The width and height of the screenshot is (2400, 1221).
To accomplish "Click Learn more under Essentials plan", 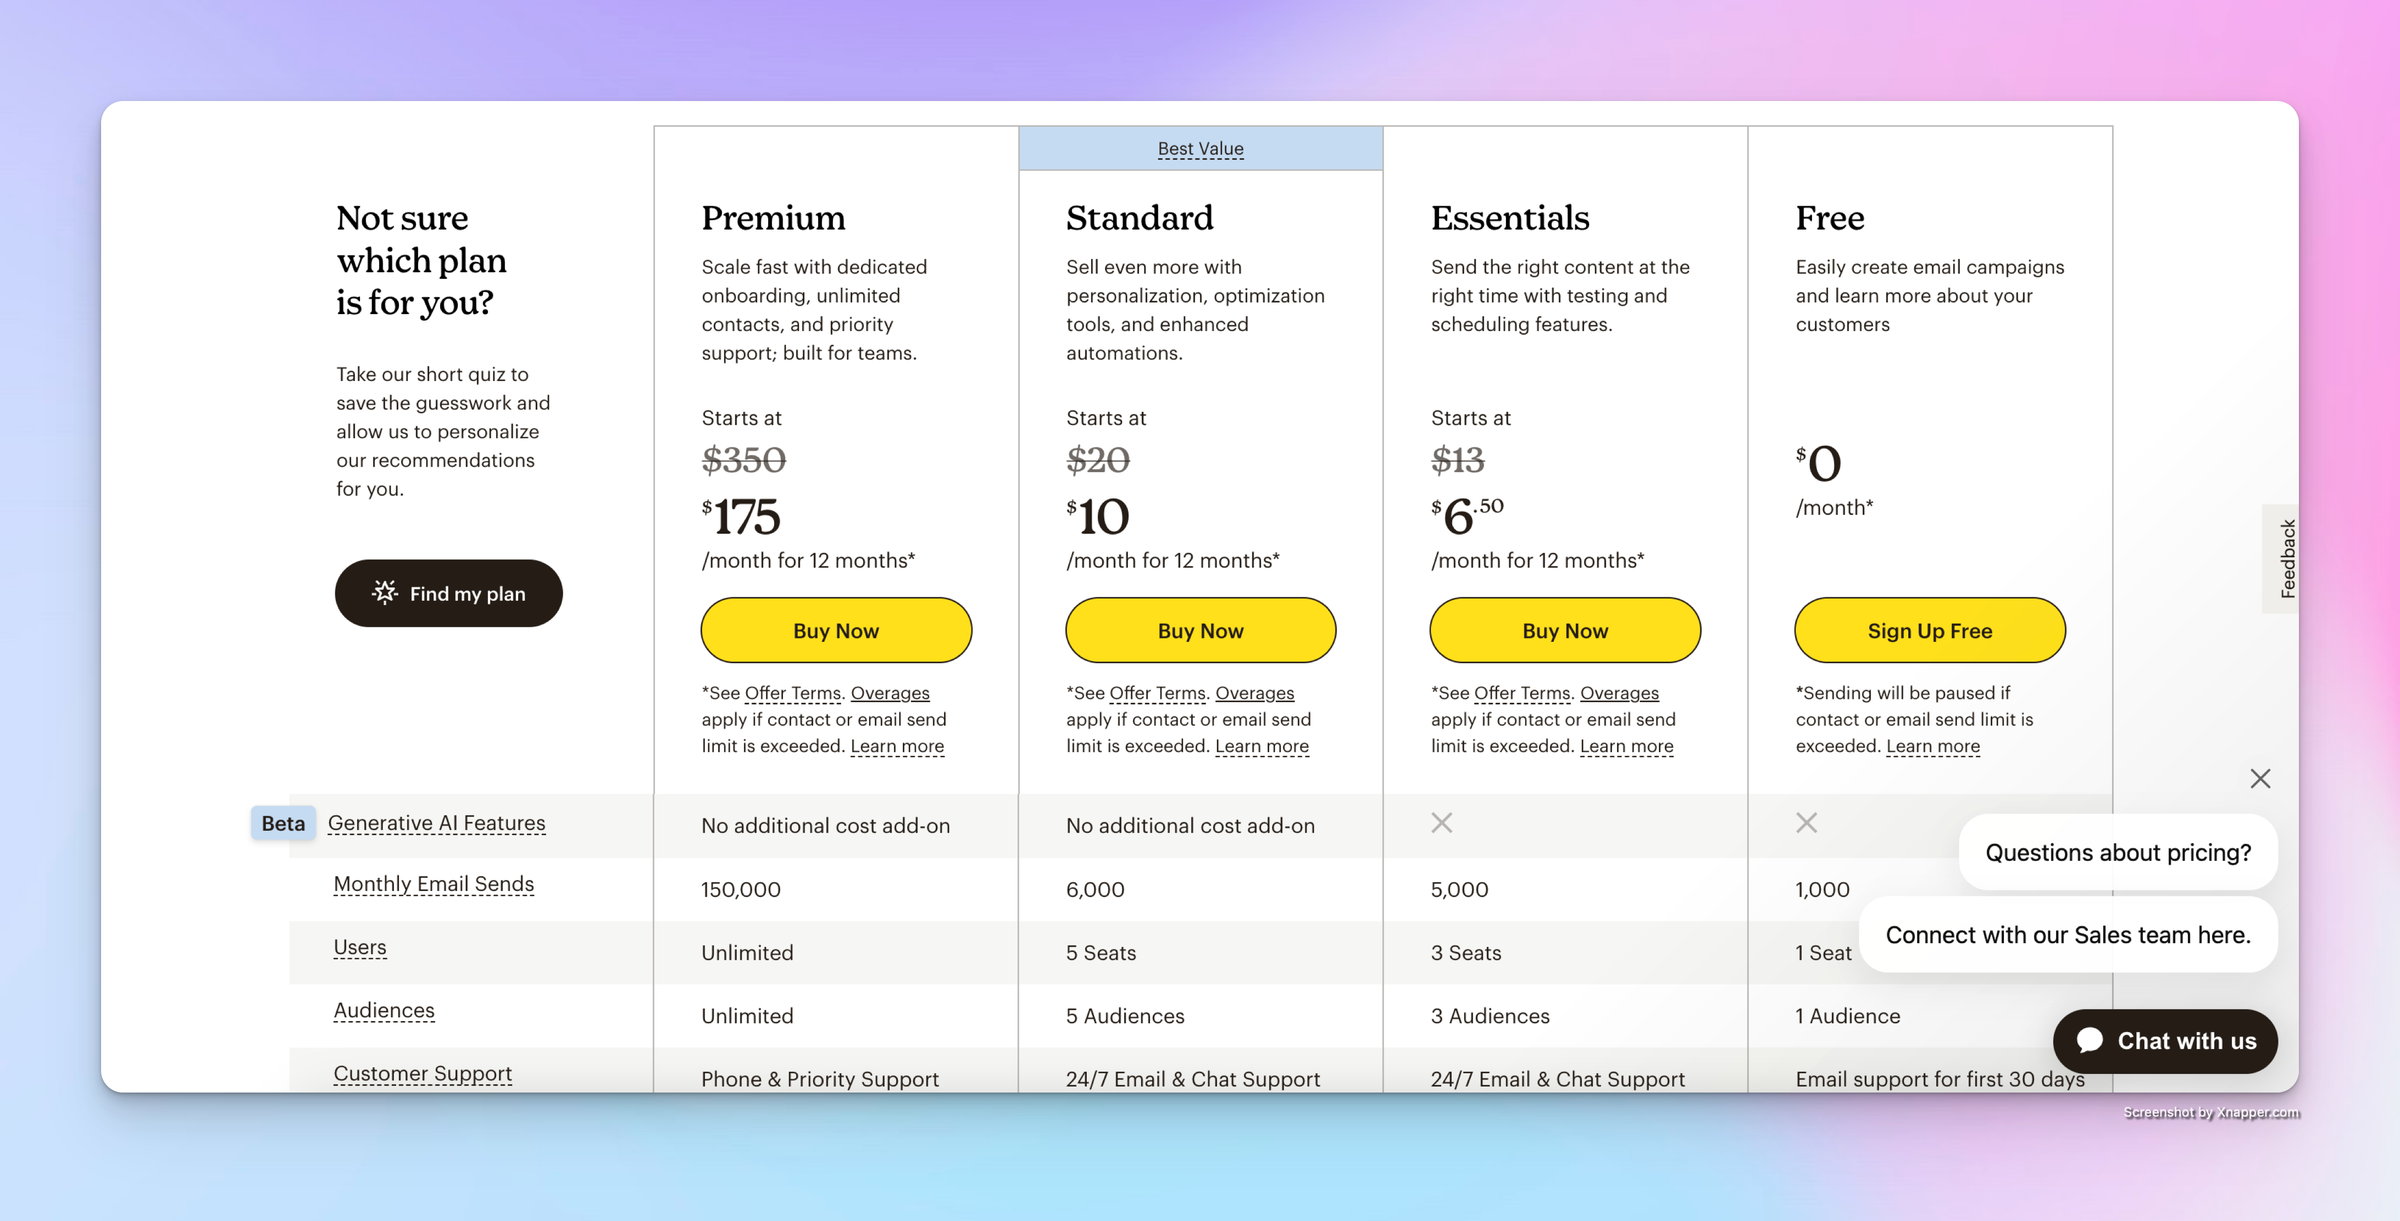I will pyautogui.click(x=1626, y=746).
